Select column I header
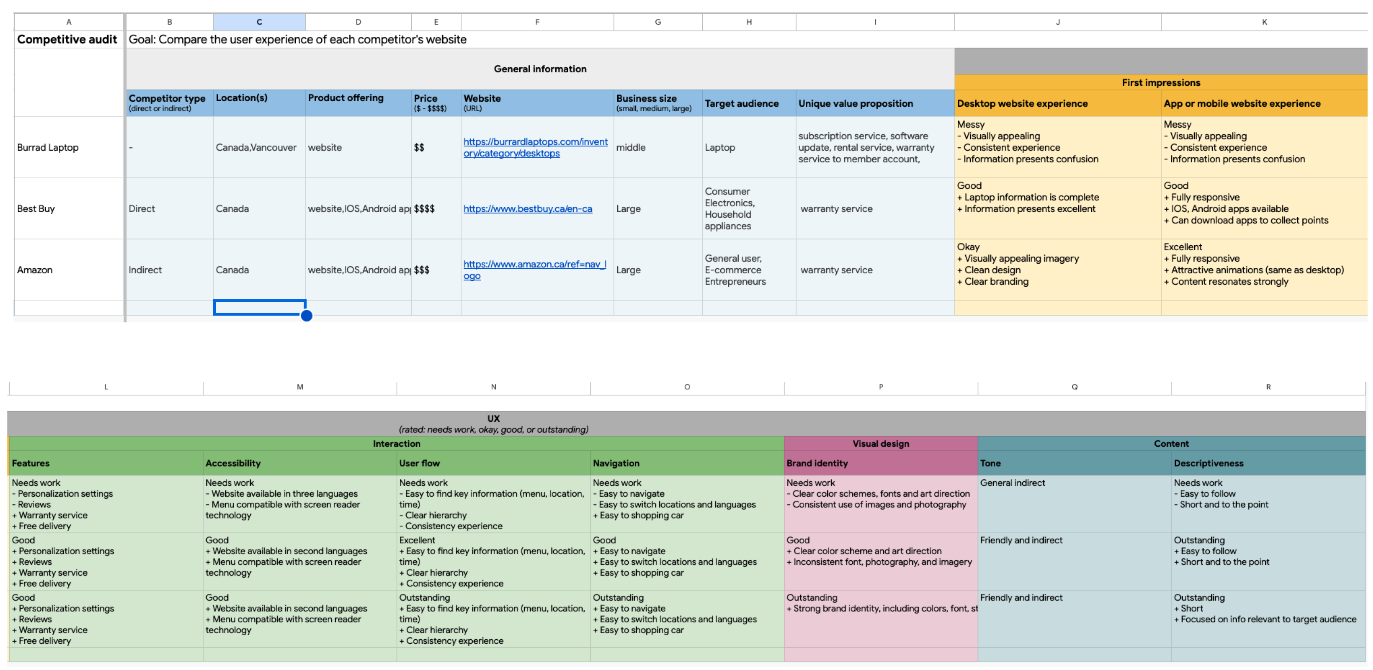Image resolution: width=1373 pixels, height=670 pixels. [875, 21]
